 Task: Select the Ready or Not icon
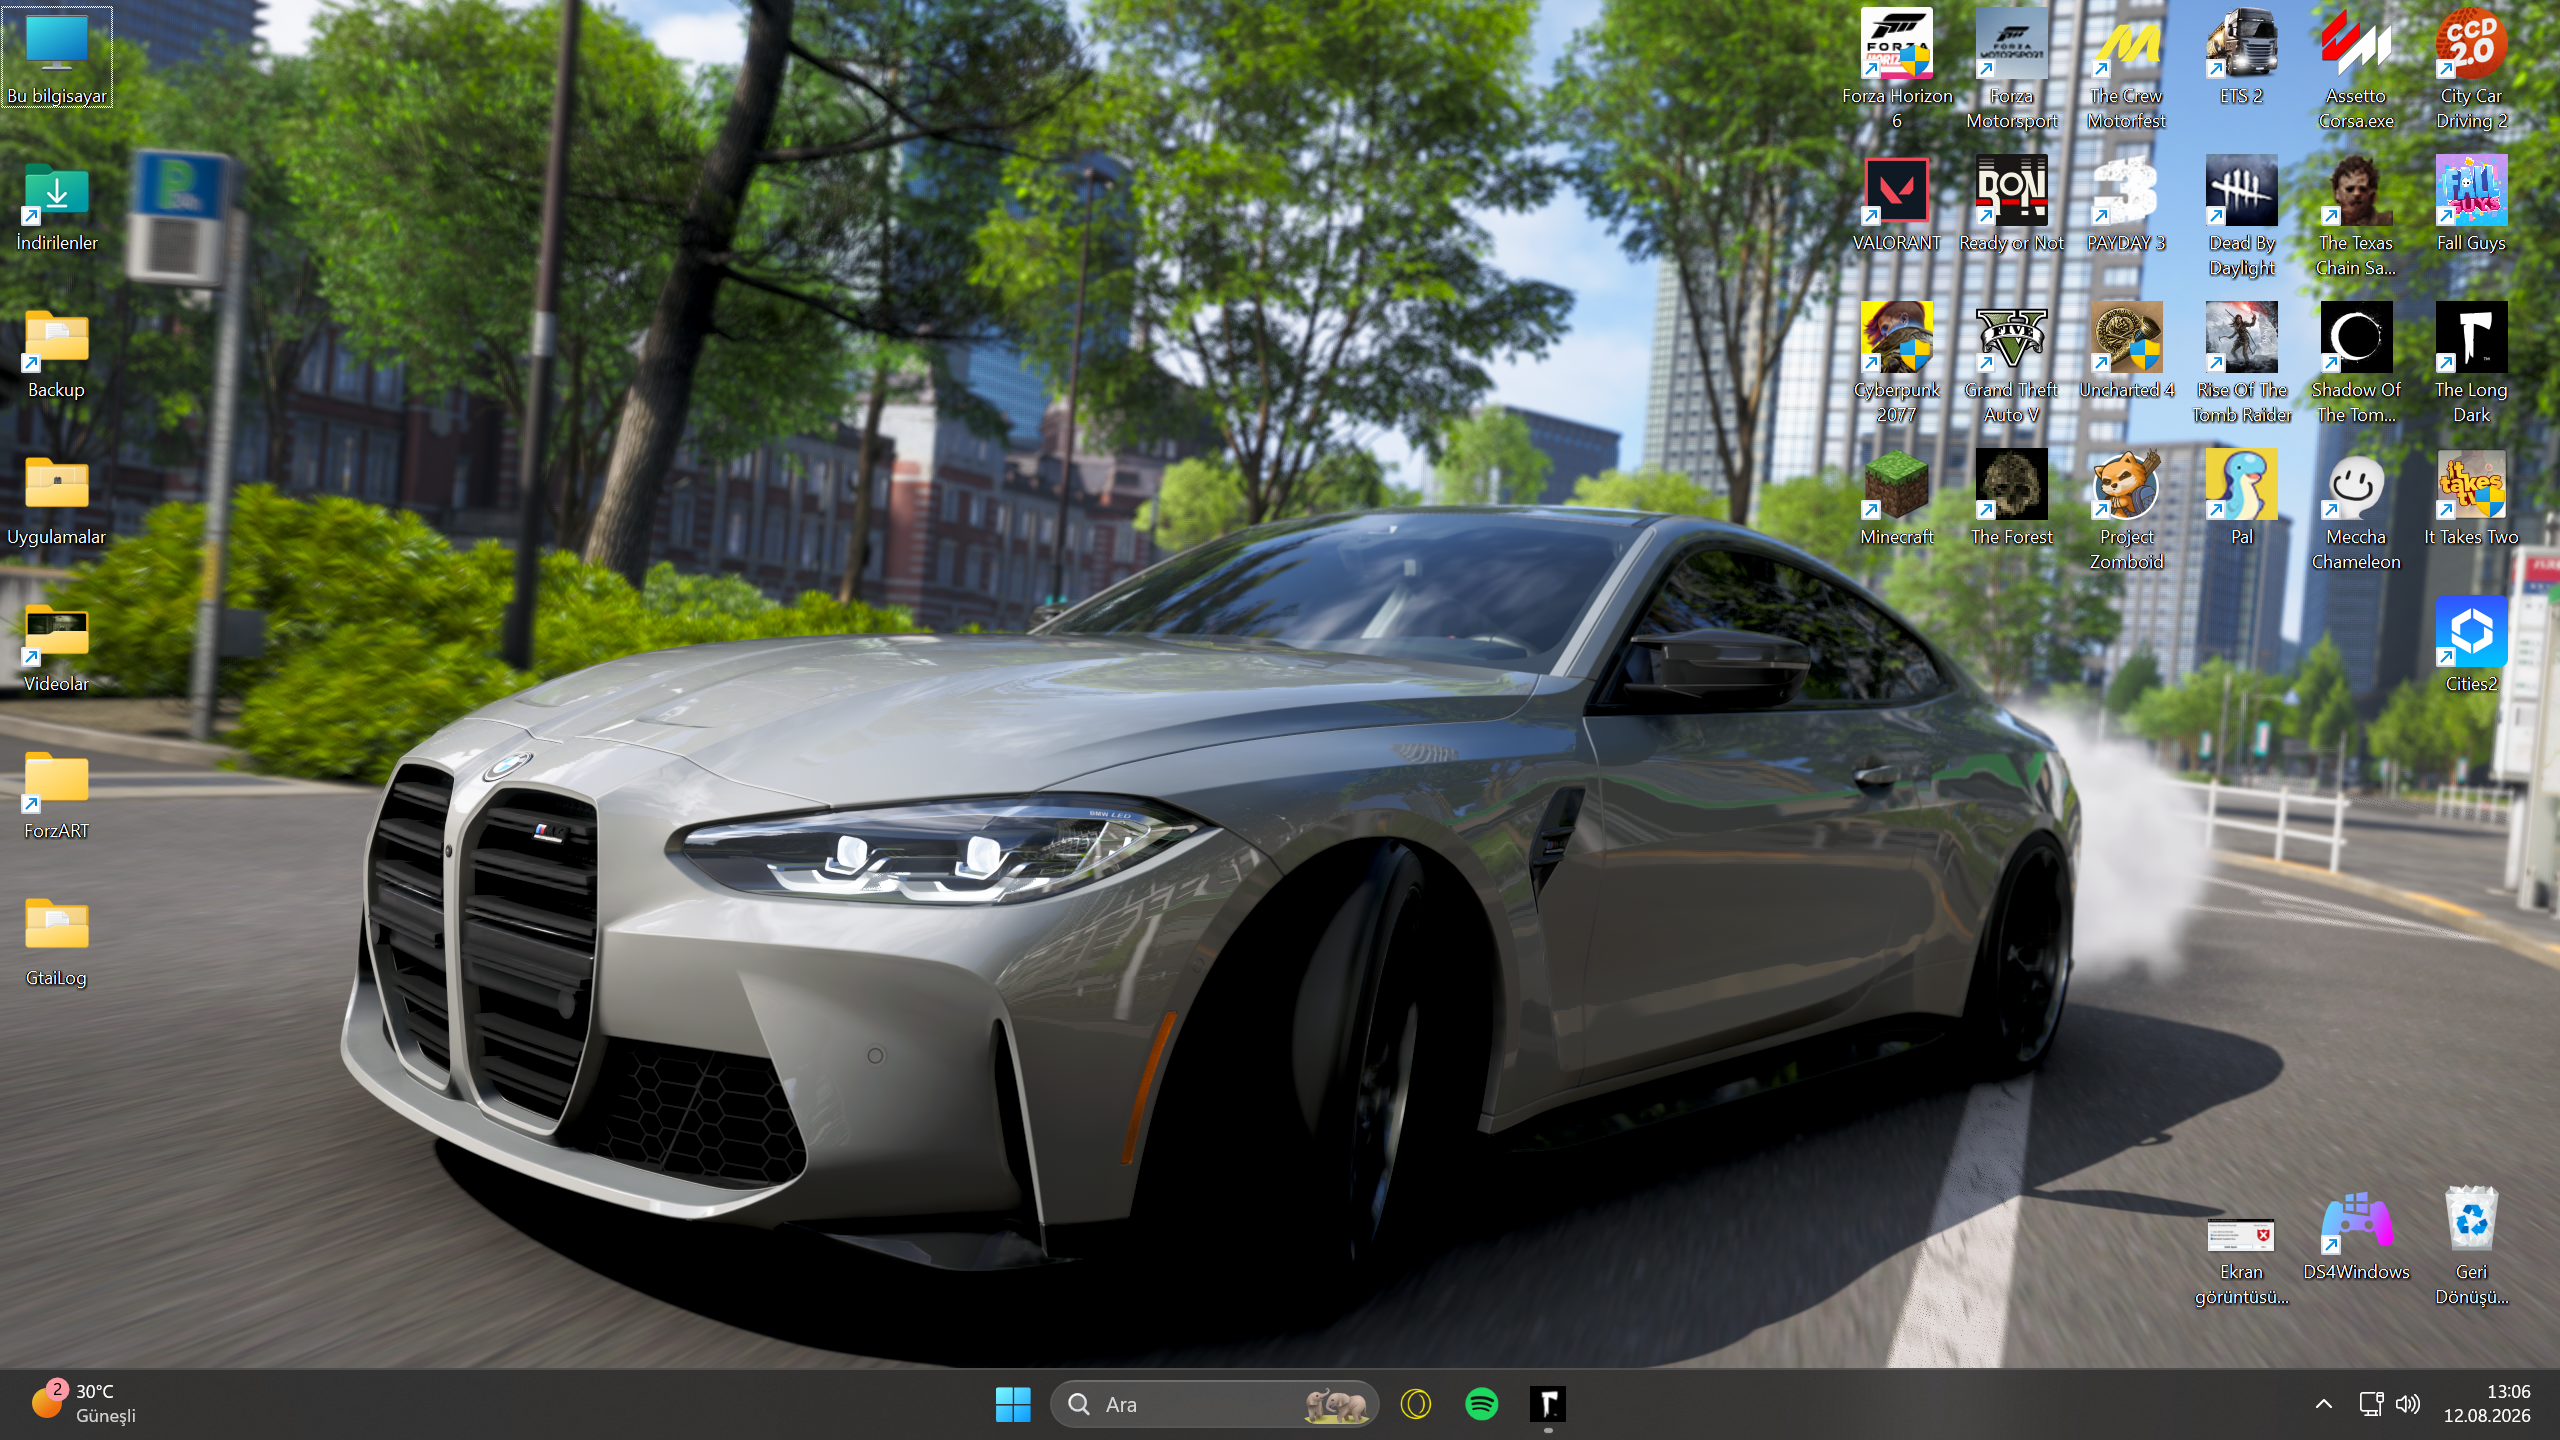click(x=2012, y=204)
